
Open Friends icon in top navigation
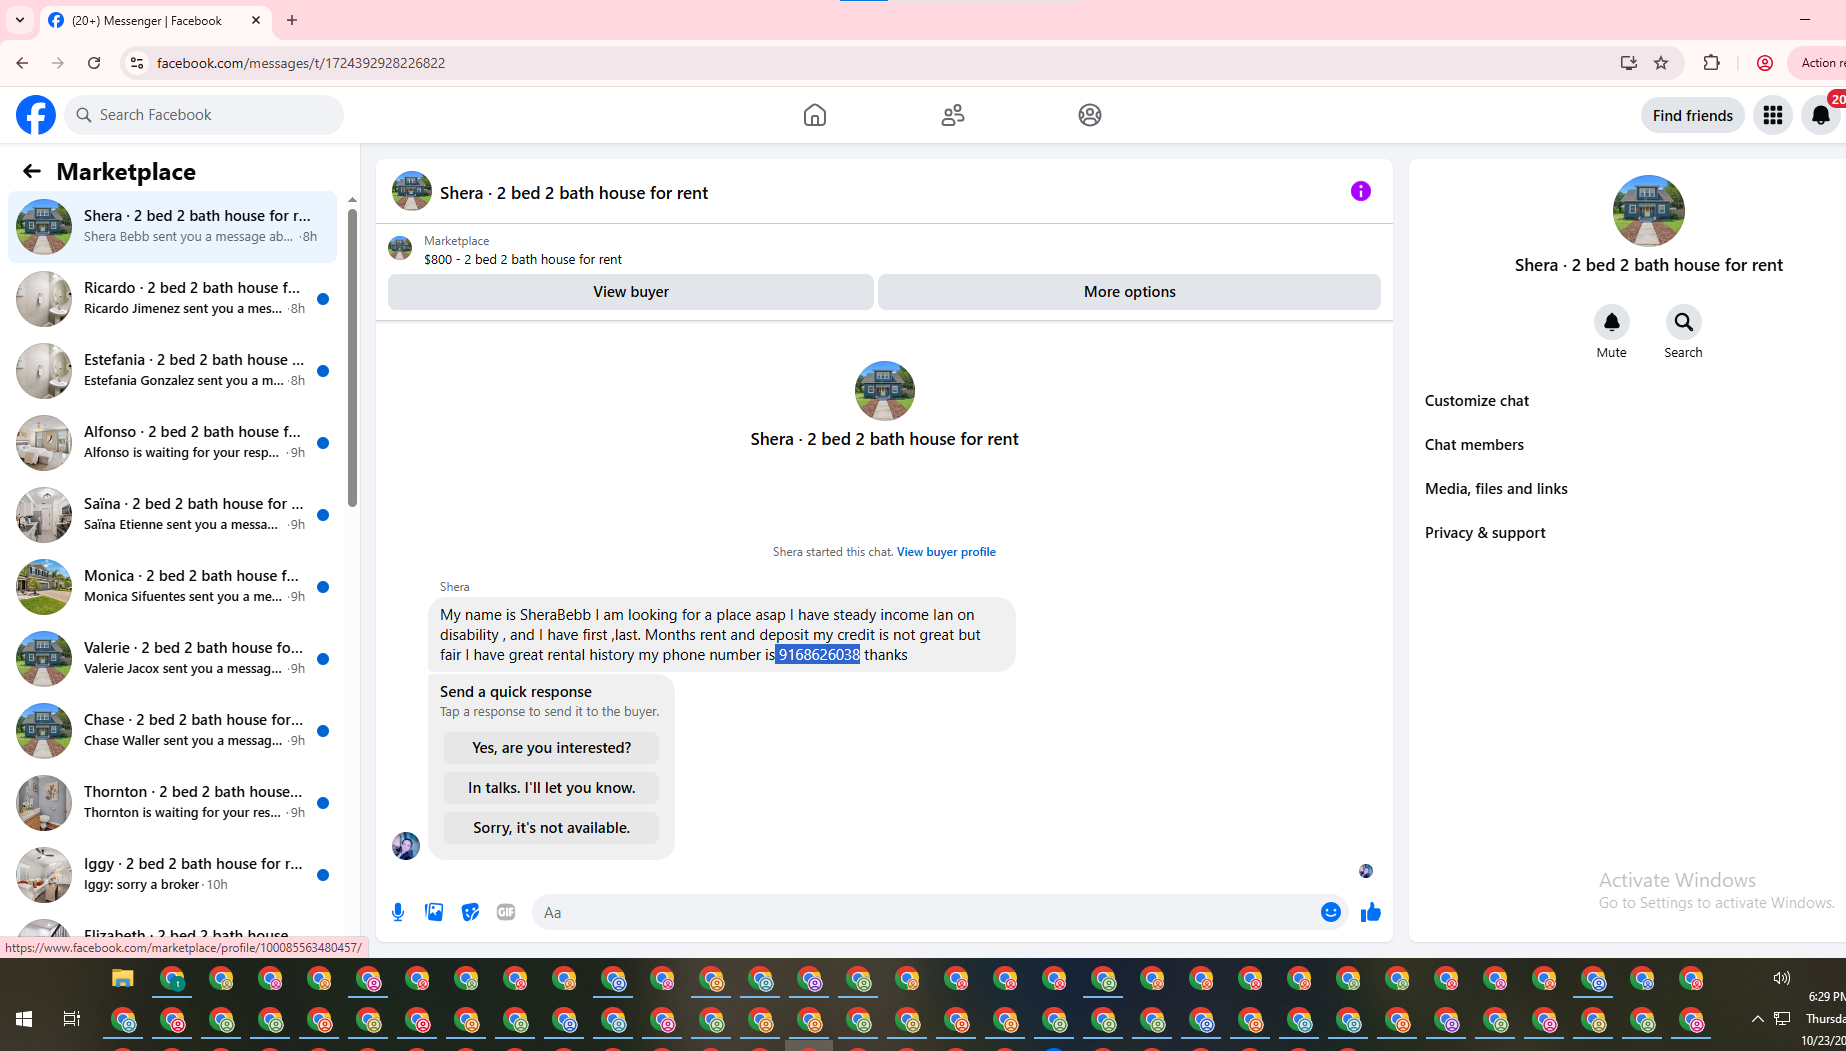point(953,115)
